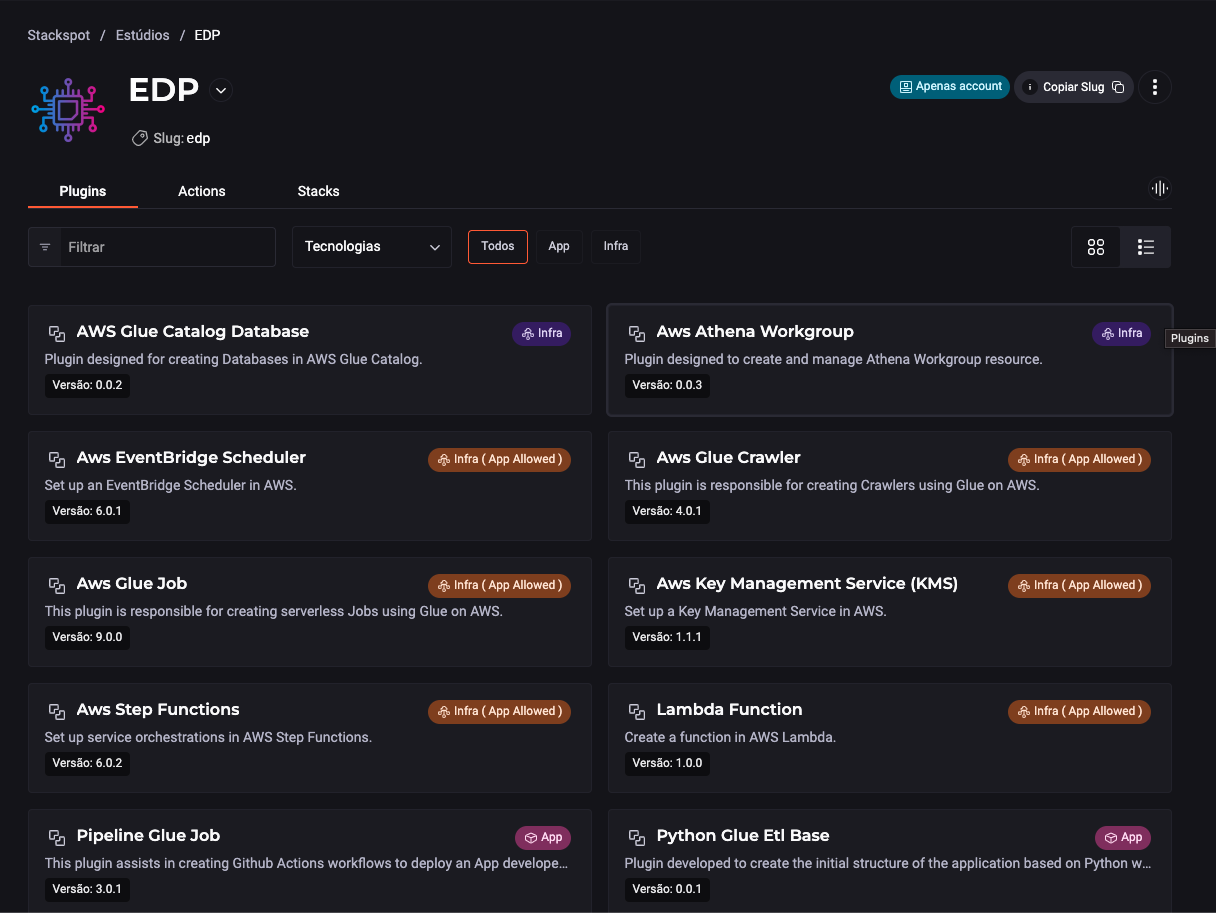1216x913 pixels.
Task: Click the filter lines icon
Action: tap(45, 247)
